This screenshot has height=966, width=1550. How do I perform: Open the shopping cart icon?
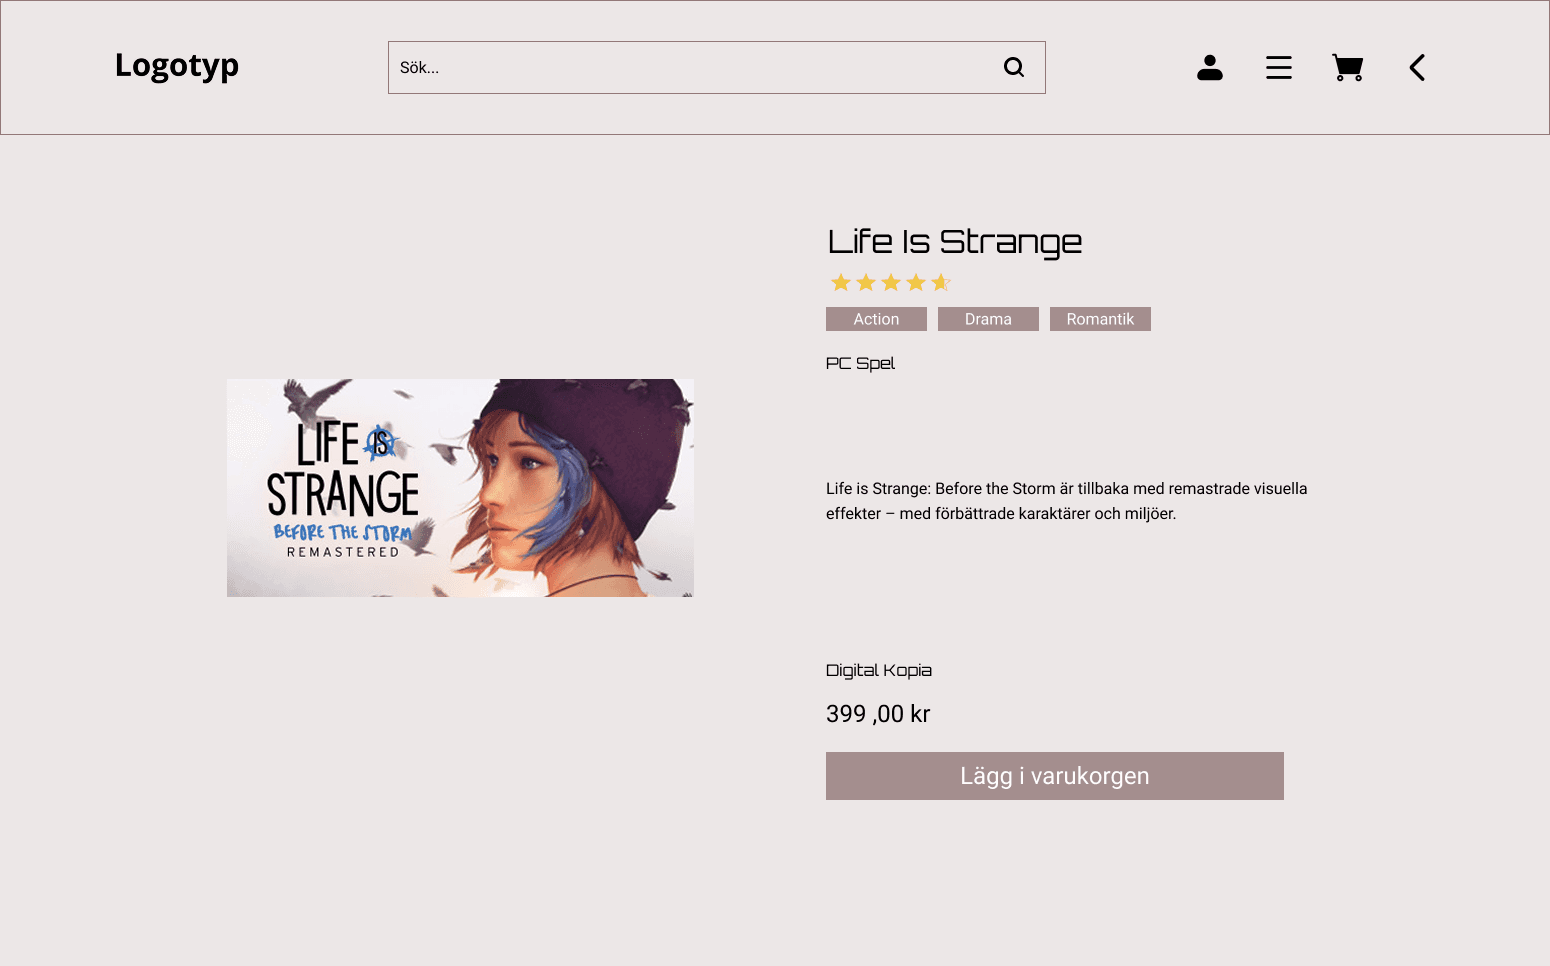point(1348,67)
